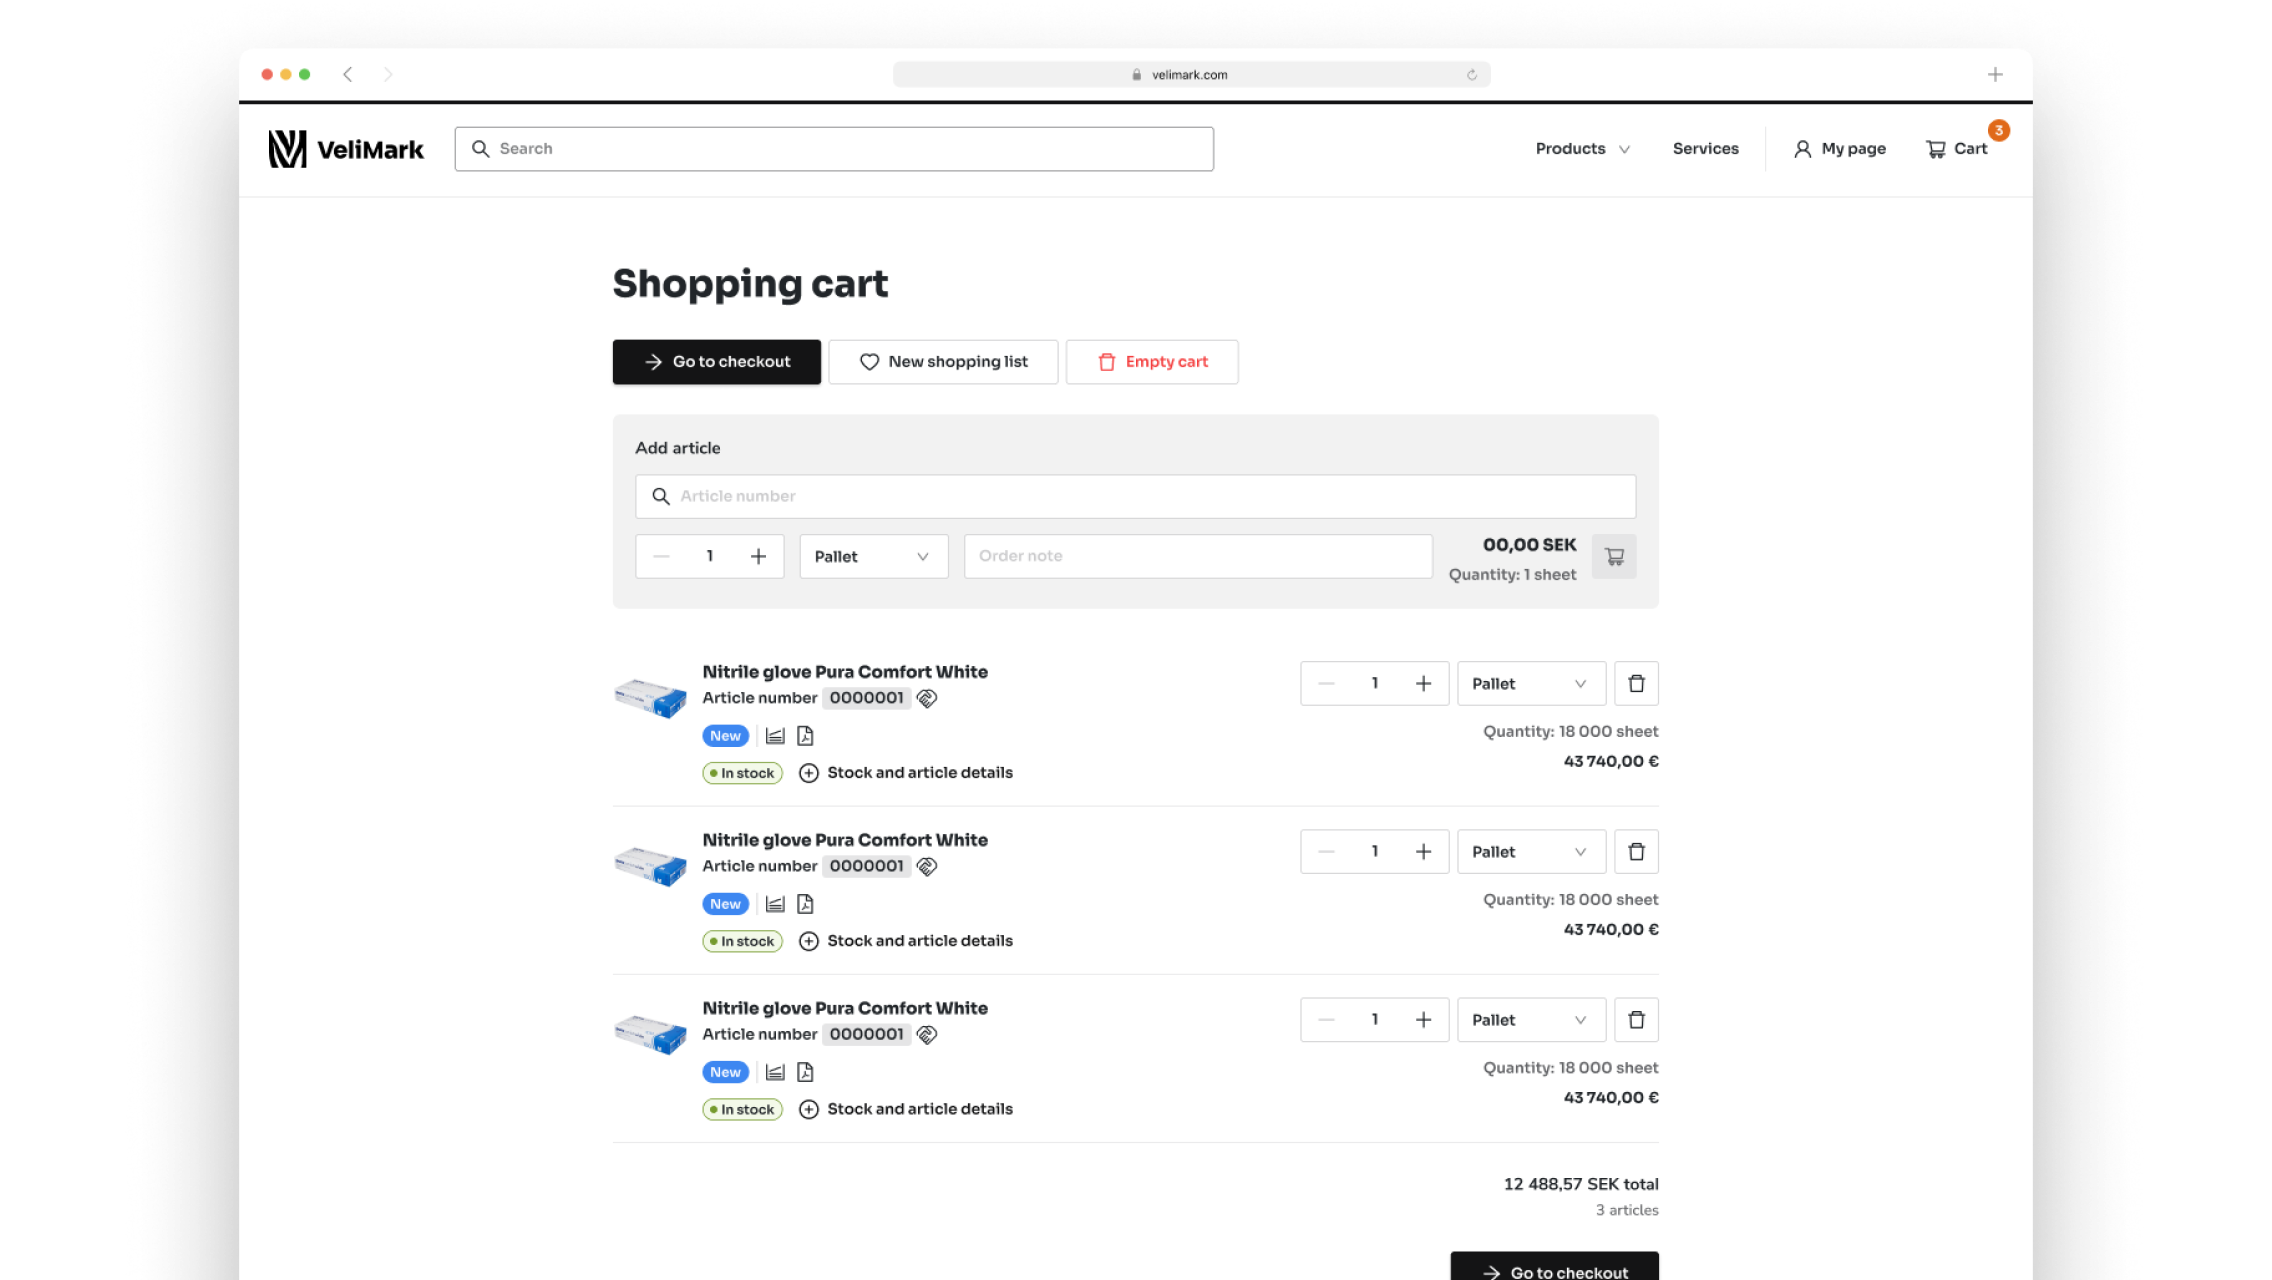Increment quantity stepper on second item
Image resolution: width=2272 pixels, height=1280 pixels.
pos(1423,851)
